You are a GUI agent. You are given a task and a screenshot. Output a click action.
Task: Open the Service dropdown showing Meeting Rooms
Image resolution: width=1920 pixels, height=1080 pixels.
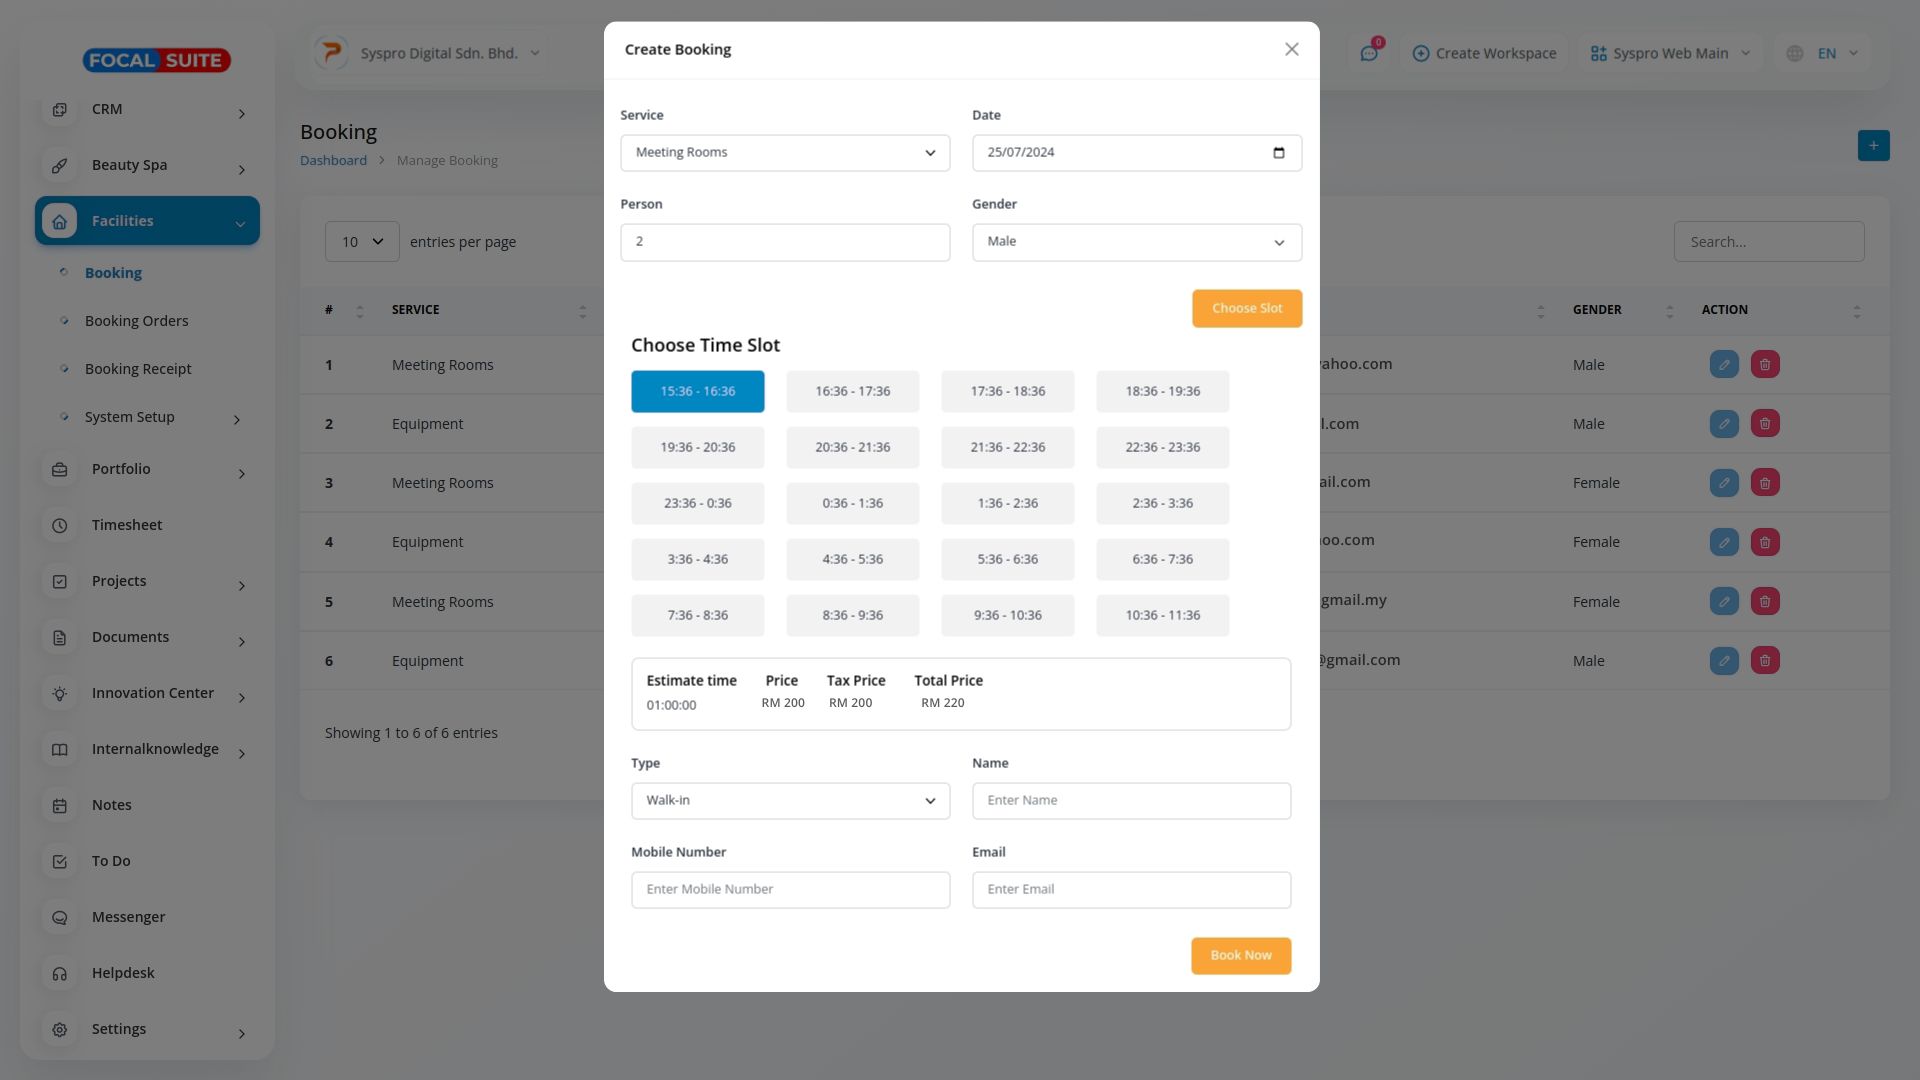tap(785, 153)
